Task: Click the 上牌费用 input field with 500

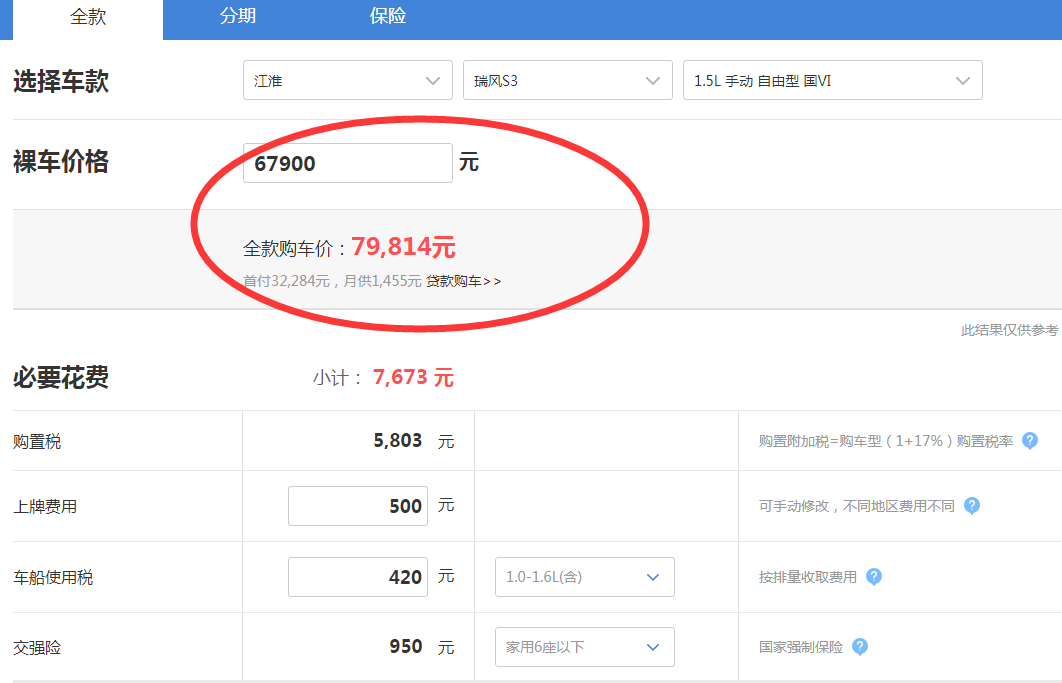Action: (x=358, y=506)
